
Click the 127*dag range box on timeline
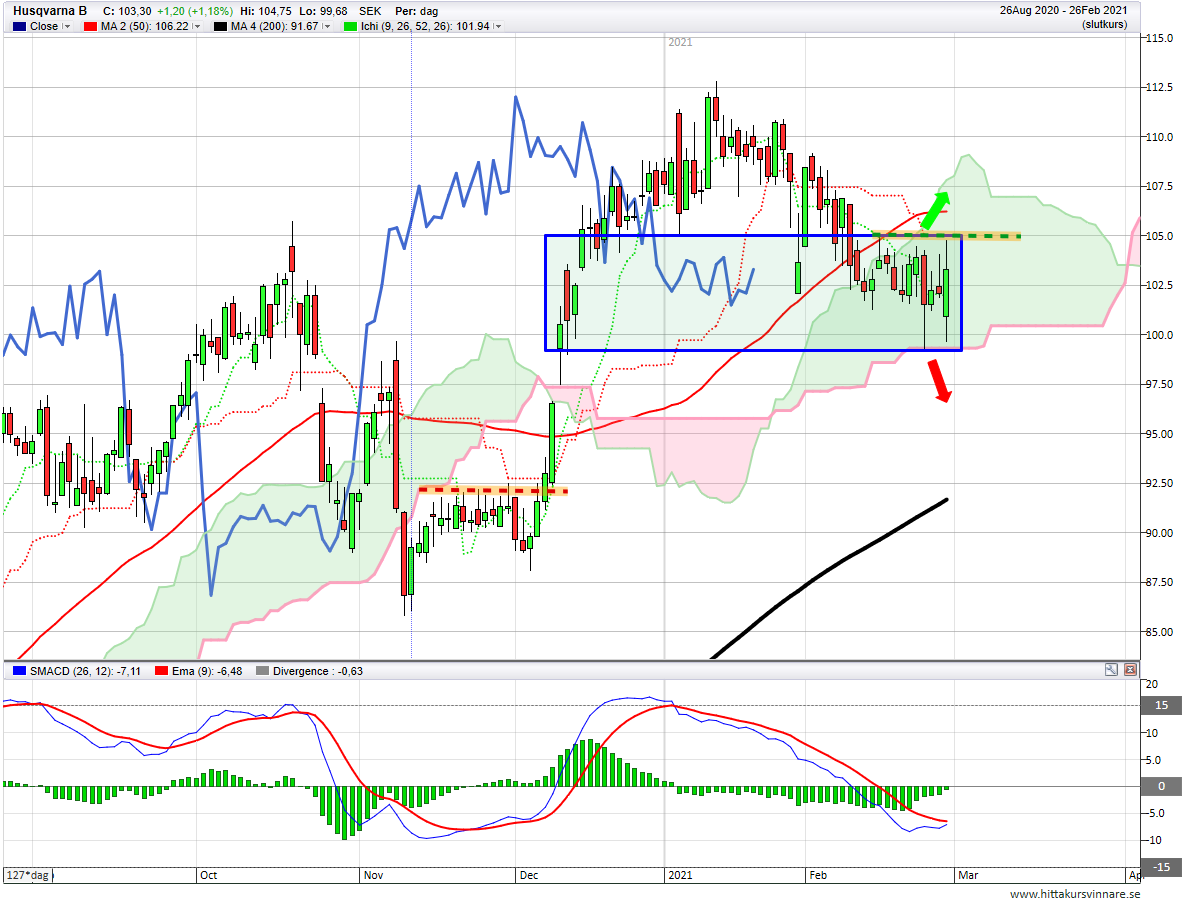tap(28, 875)
